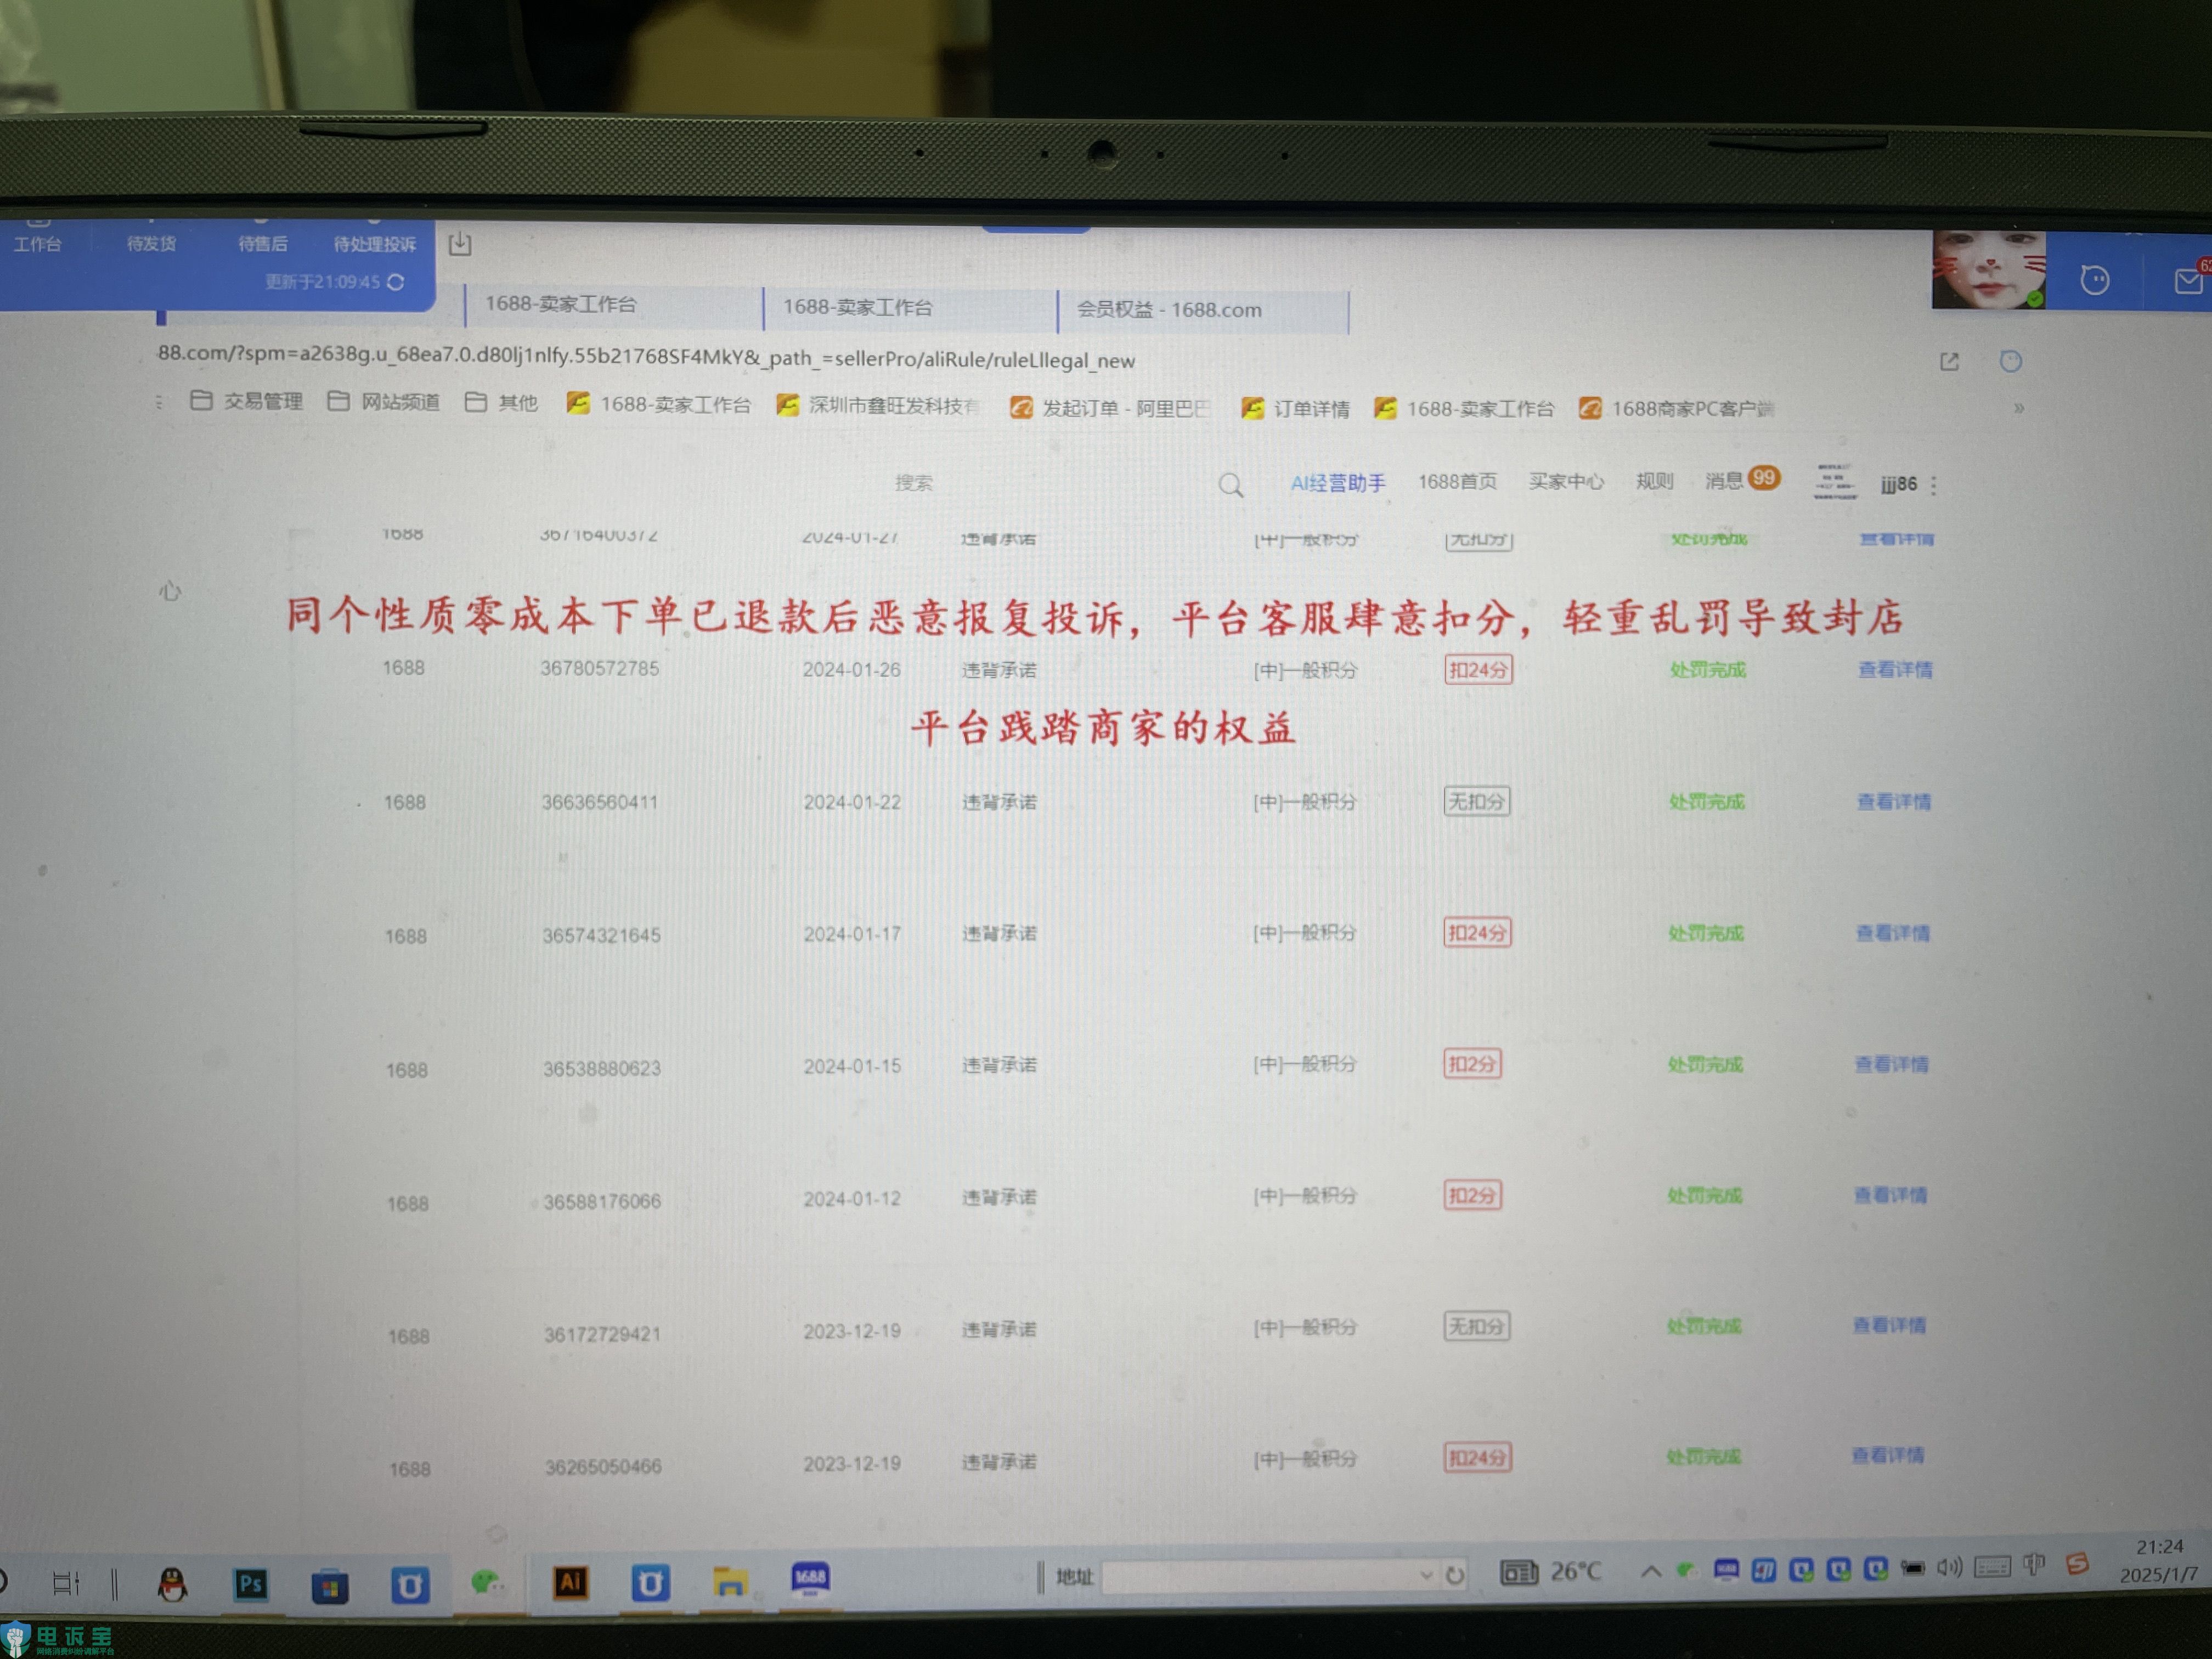Expand the taskbar address dropdown arrow

point(1426,1575)
